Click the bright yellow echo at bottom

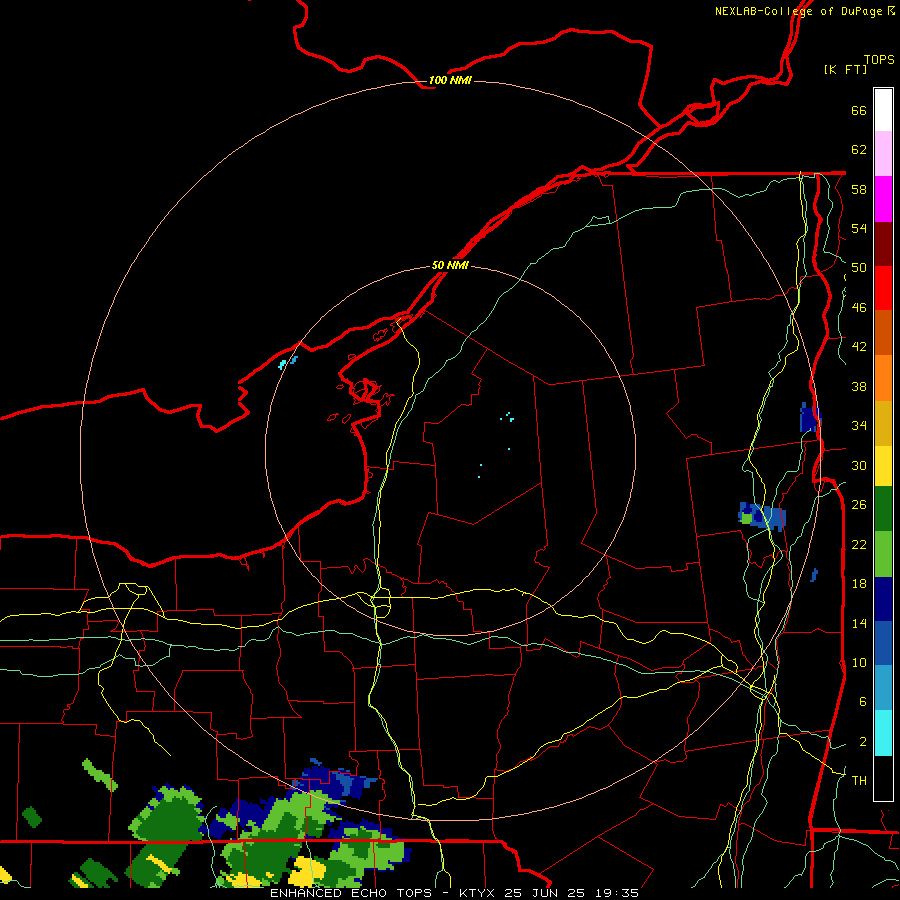pos(307,871)
